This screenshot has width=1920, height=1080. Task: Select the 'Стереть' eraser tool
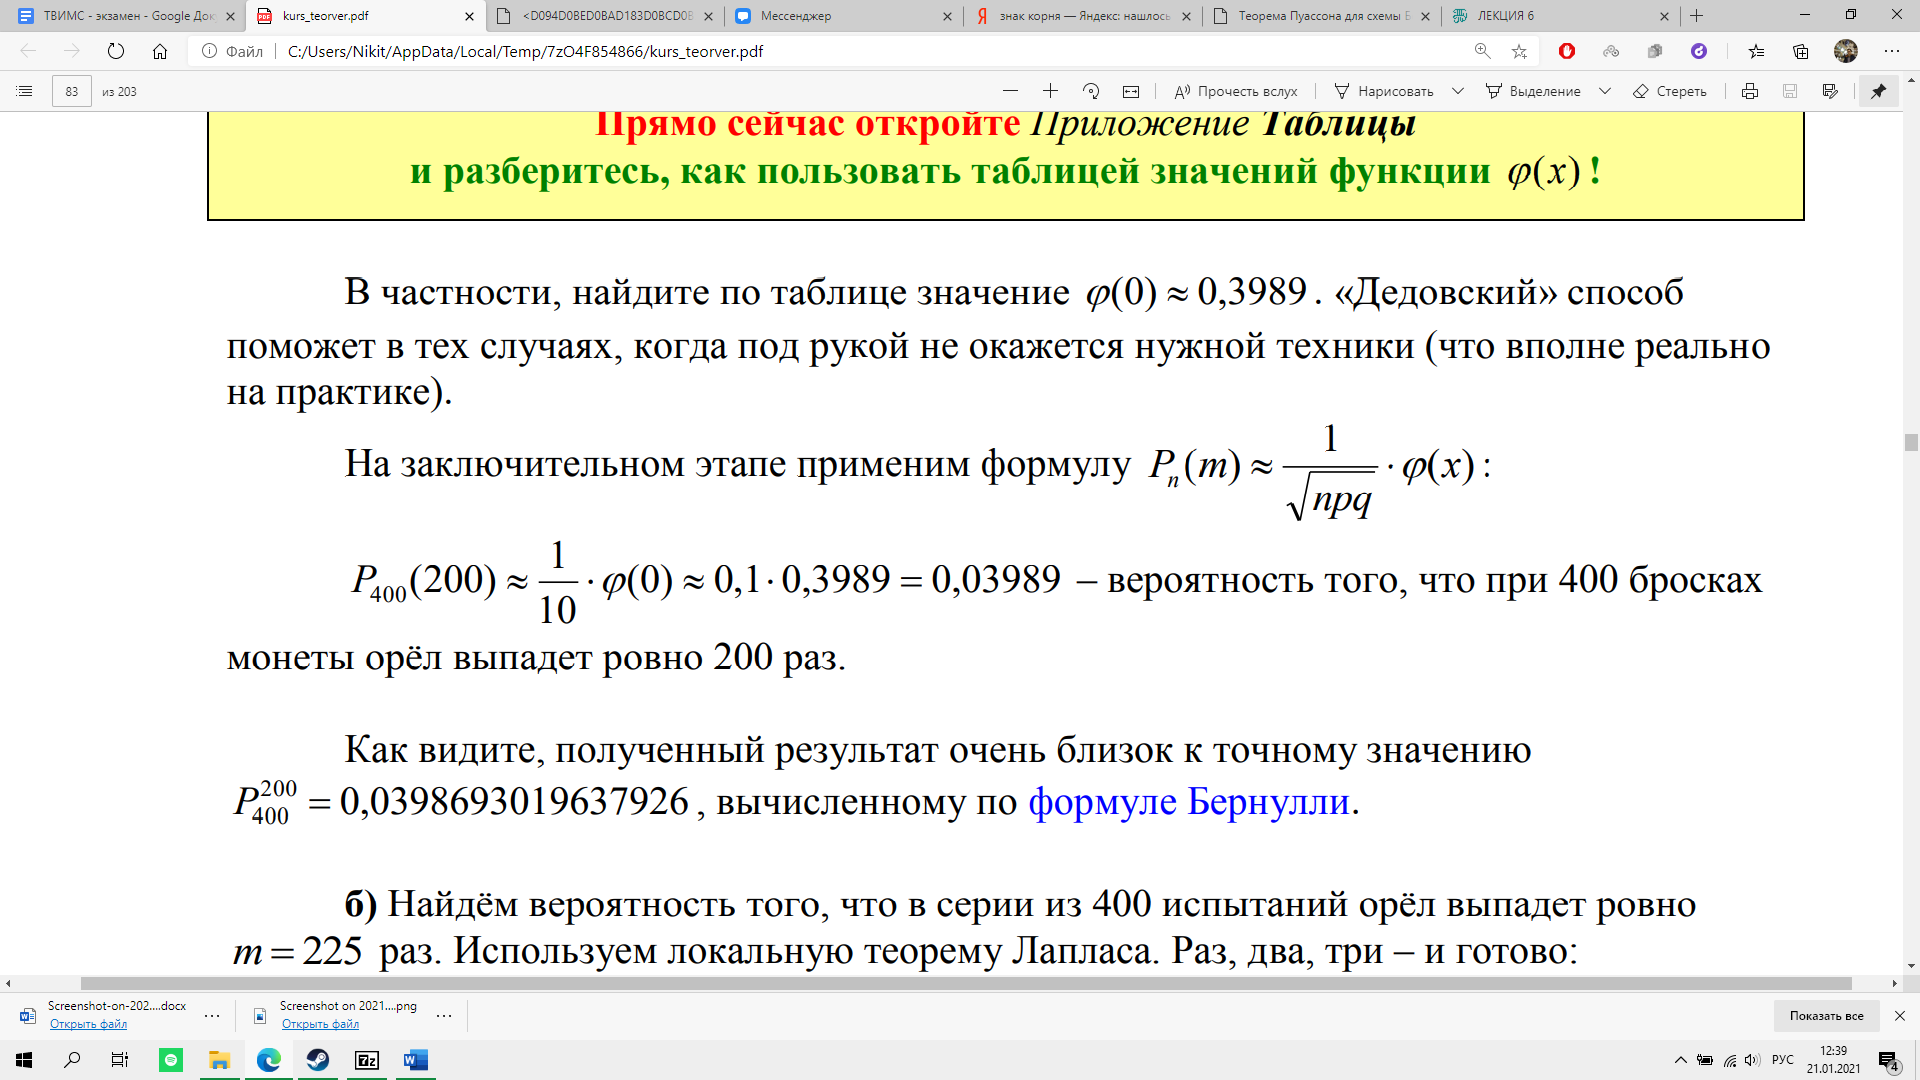tap(1670, 91)
